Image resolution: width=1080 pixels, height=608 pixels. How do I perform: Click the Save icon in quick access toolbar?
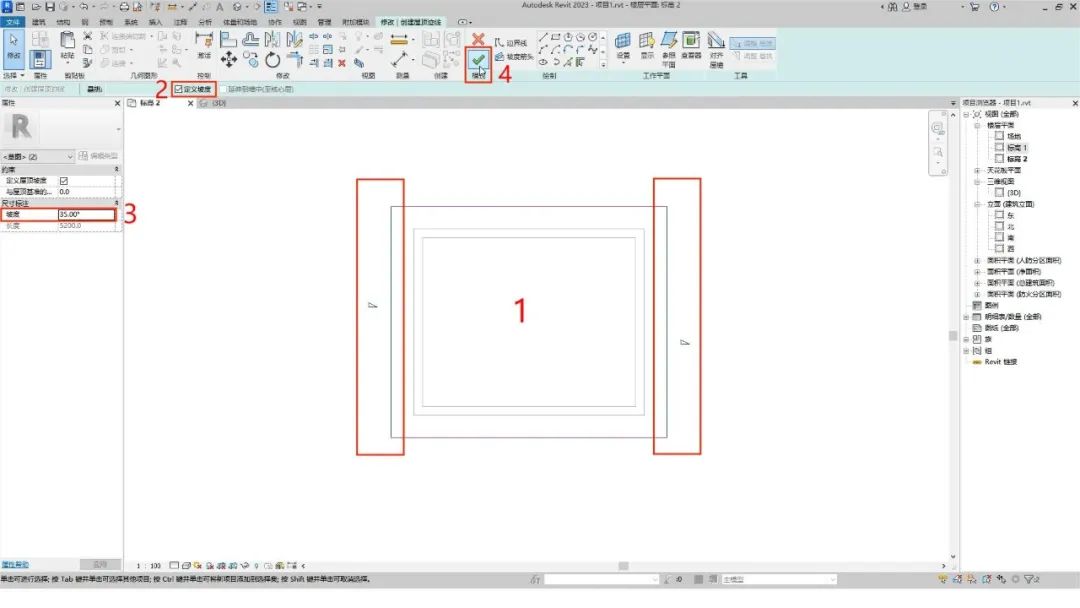click(50, 6)
